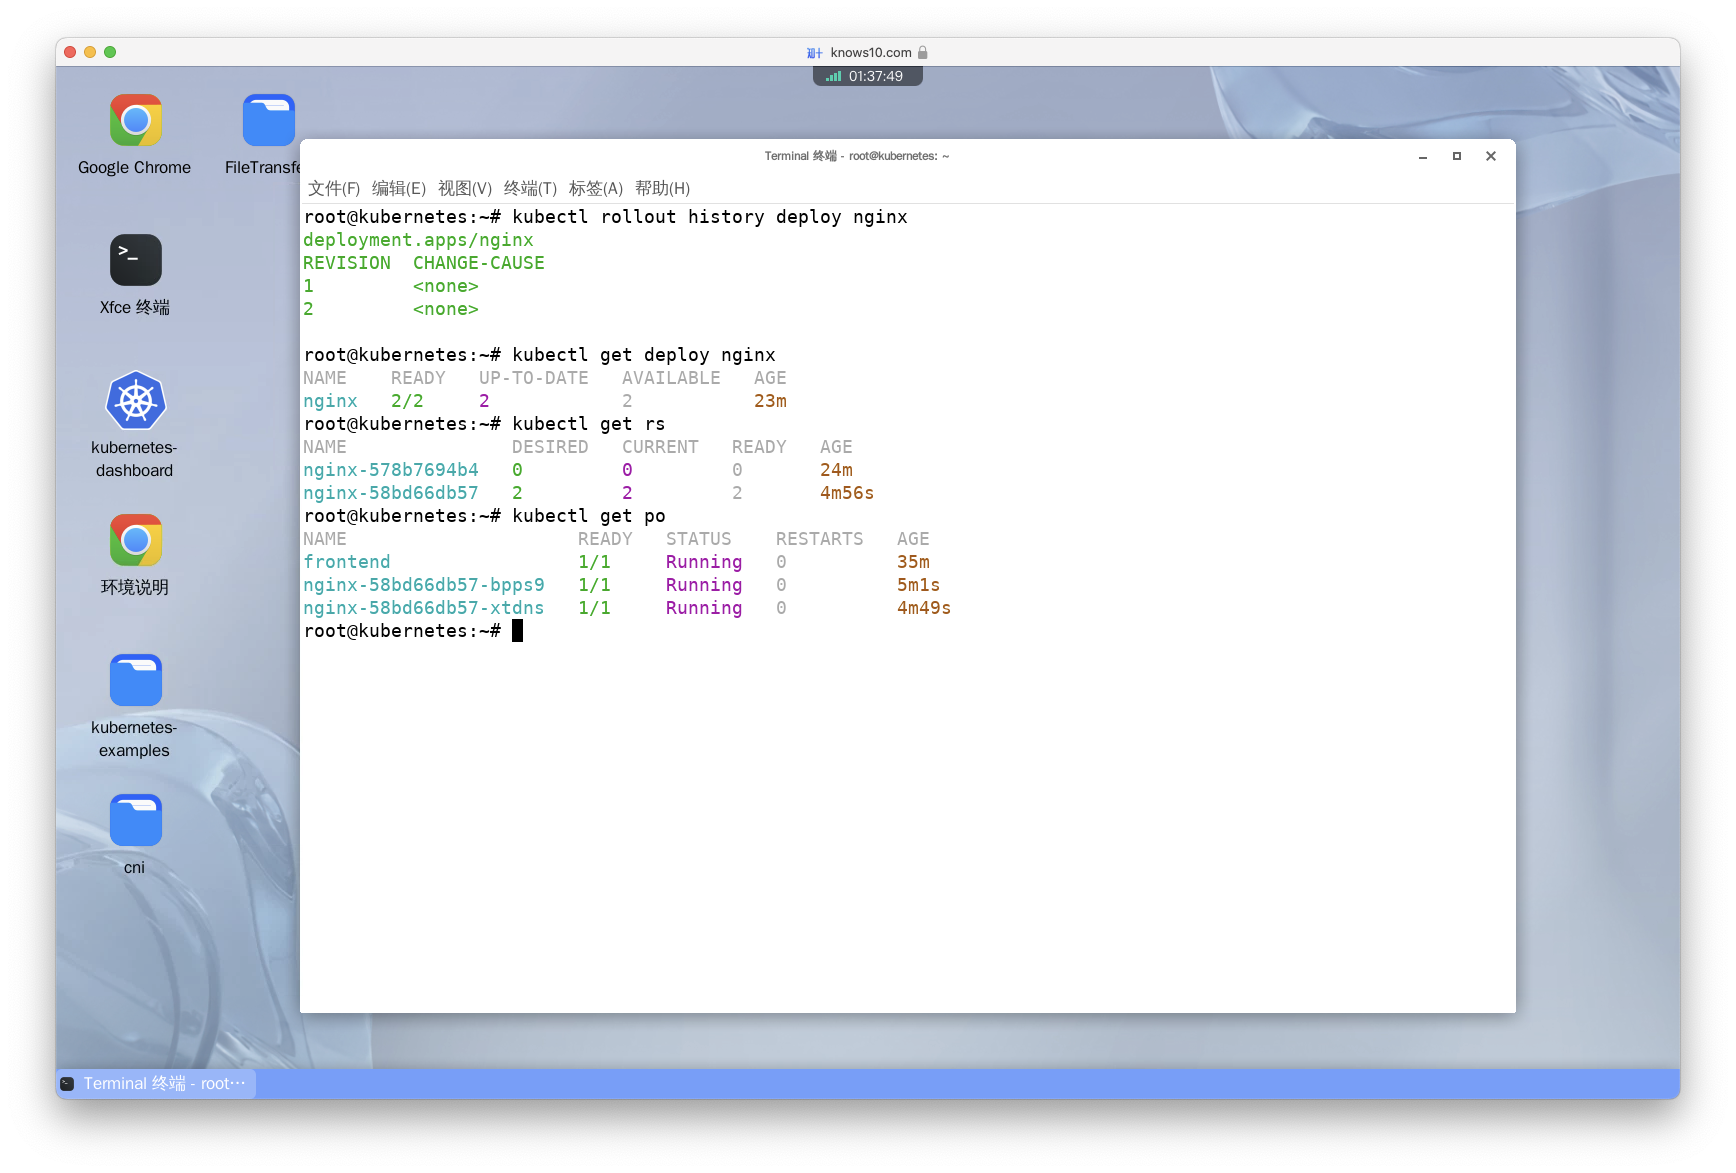1736x1173 pixels.
Task: Open the FileTransfer folder icon
Action: pos(268,121)
